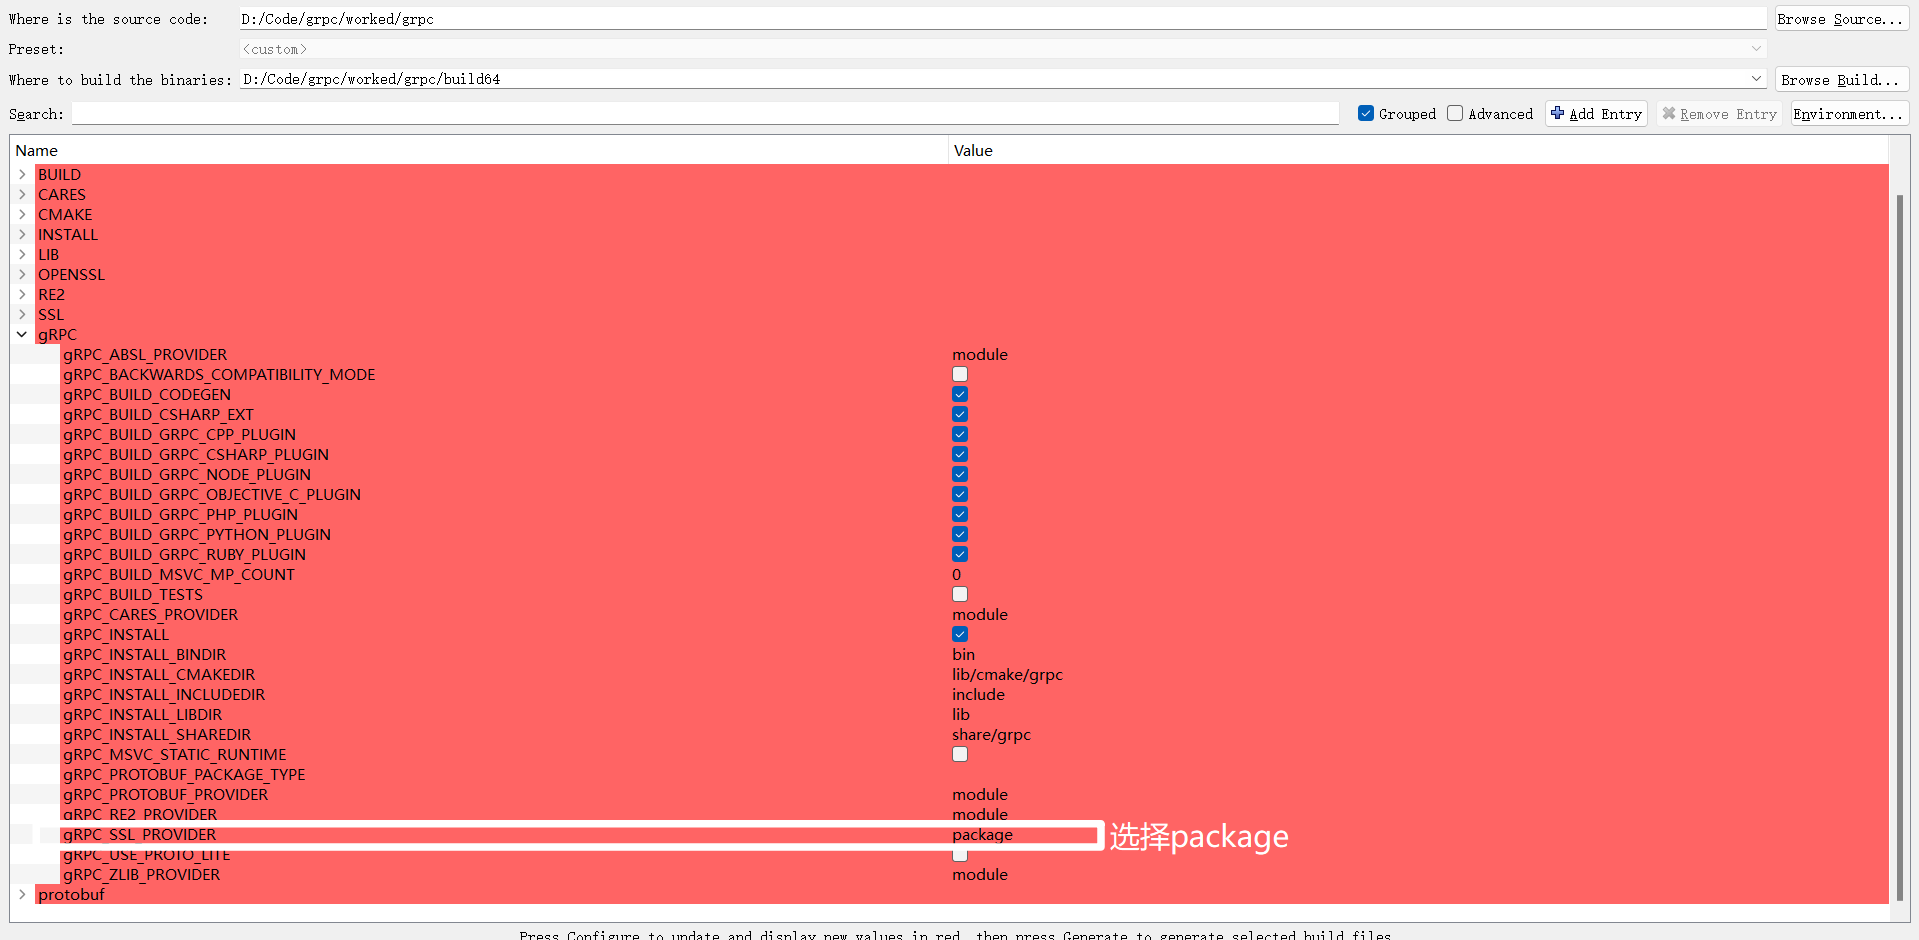Expand the CMAKE group
The width and height of the screenshot is (1919, 940).
pos(22,215)
